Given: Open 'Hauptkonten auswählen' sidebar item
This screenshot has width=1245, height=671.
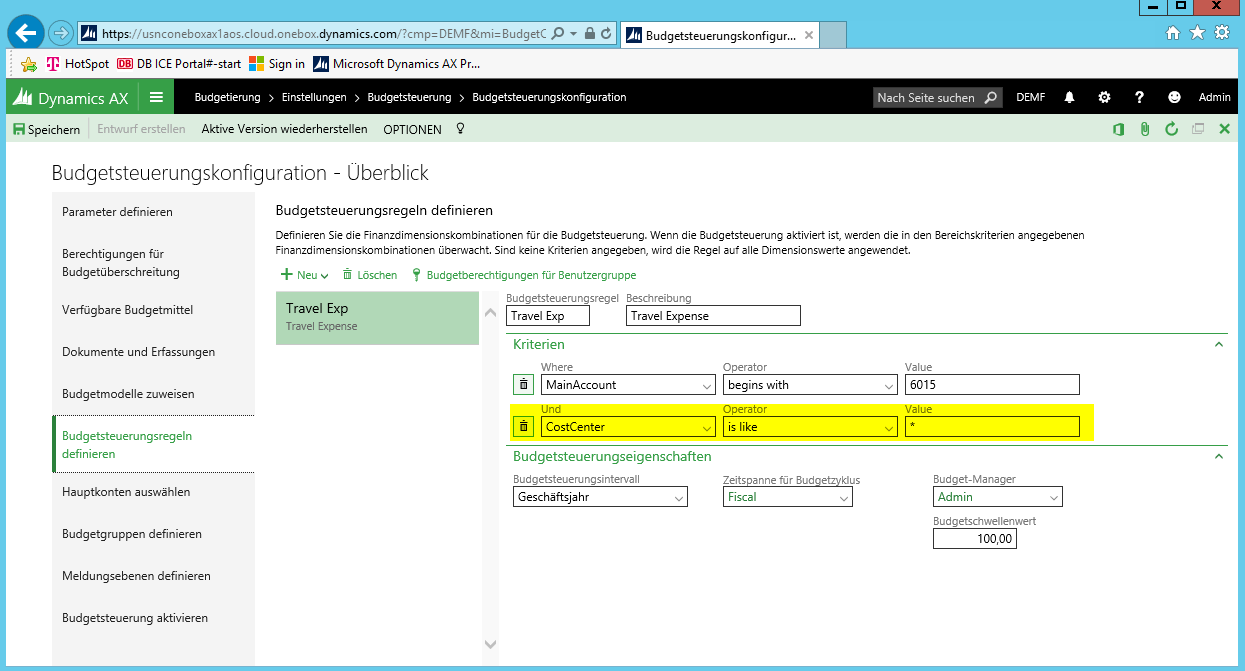Looking at the screenshot, I should [126, 492].
